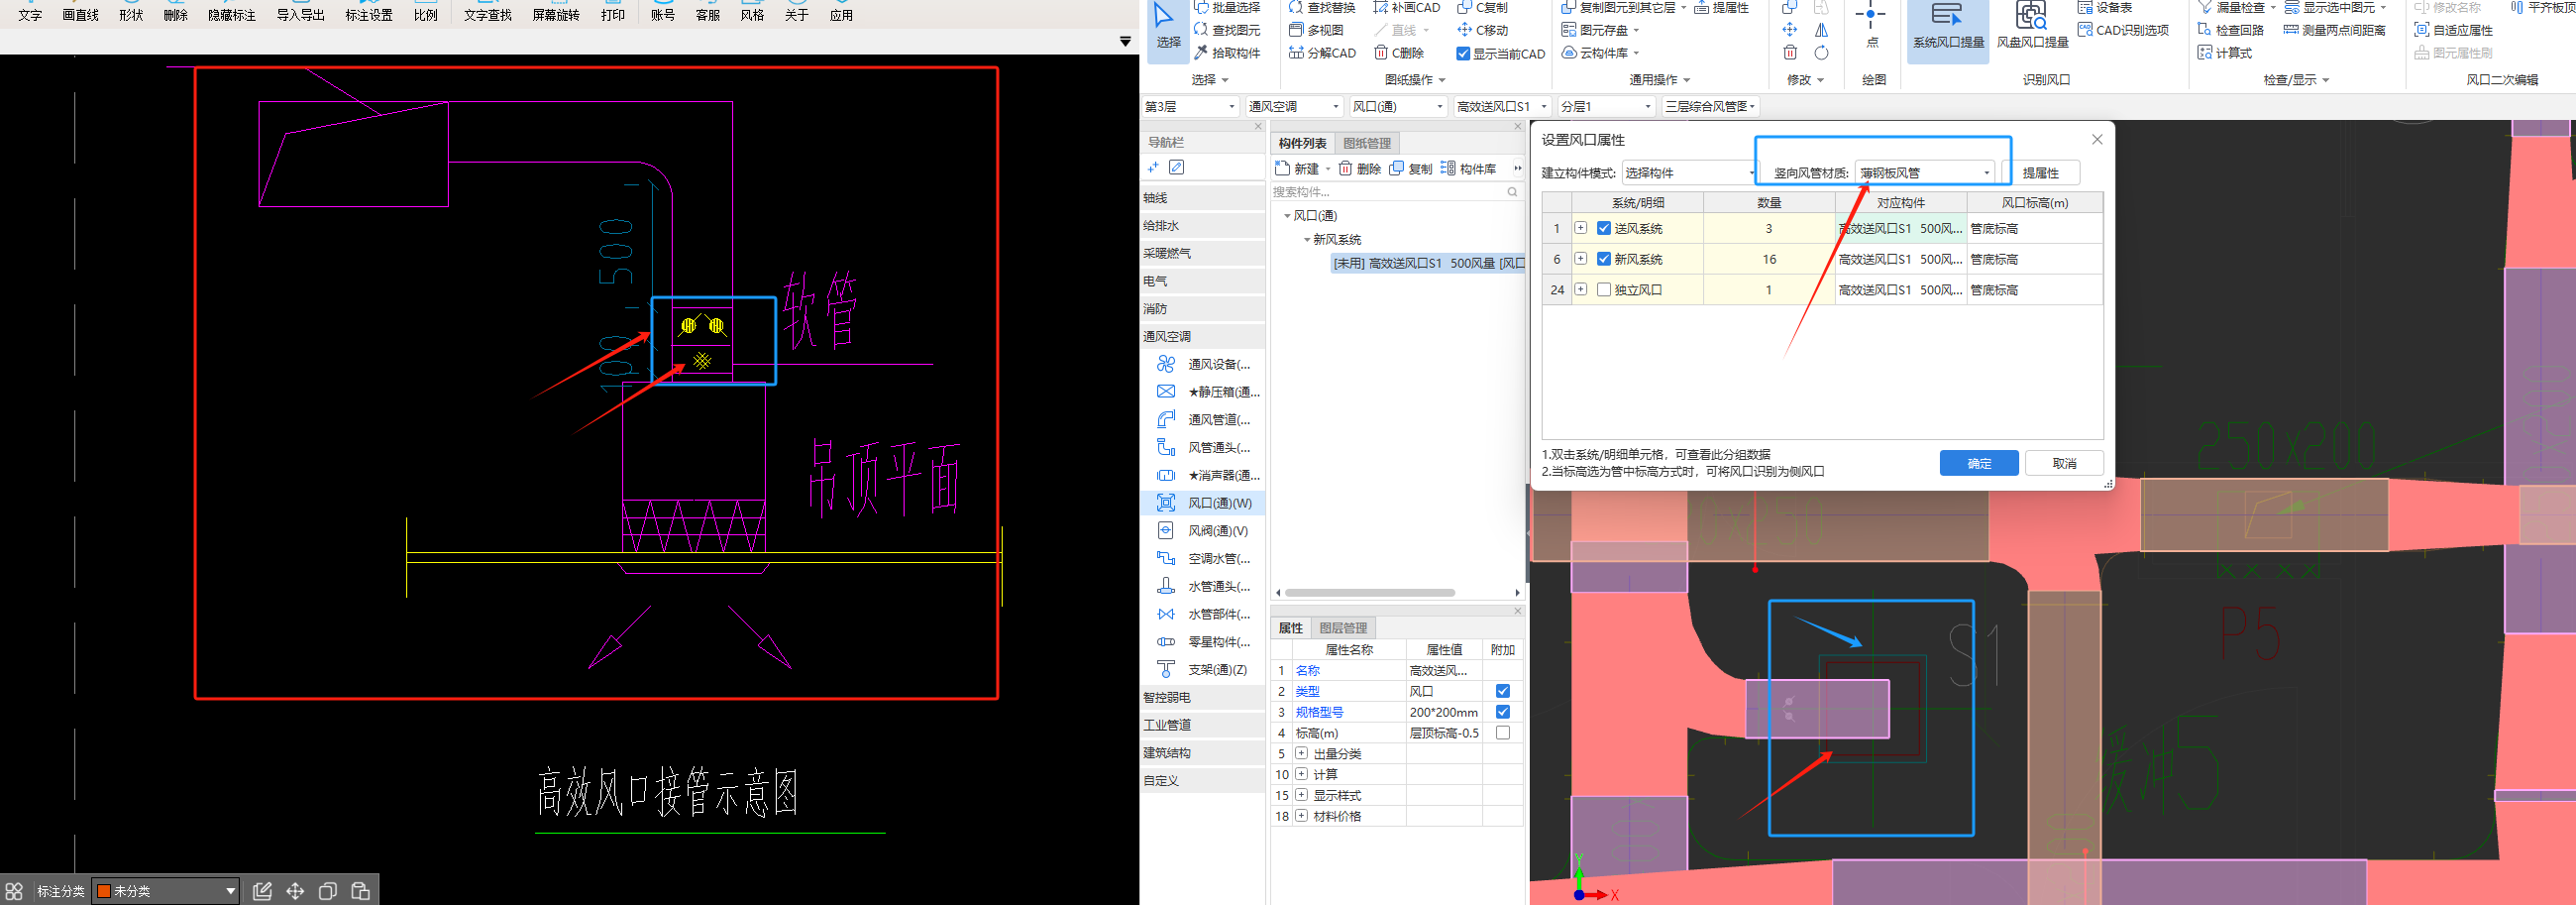The image size is (2576, 905).
Task: Toggle 显示当前CAD checkbox
Action: (x=1463, y=54)
